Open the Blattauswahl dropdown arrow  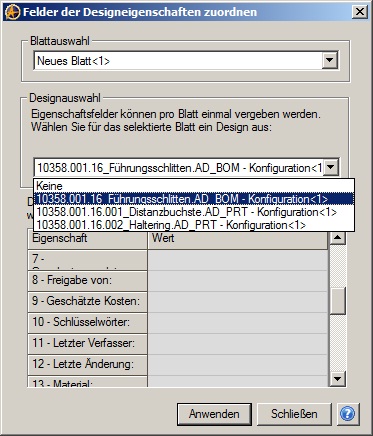(330, 60)
